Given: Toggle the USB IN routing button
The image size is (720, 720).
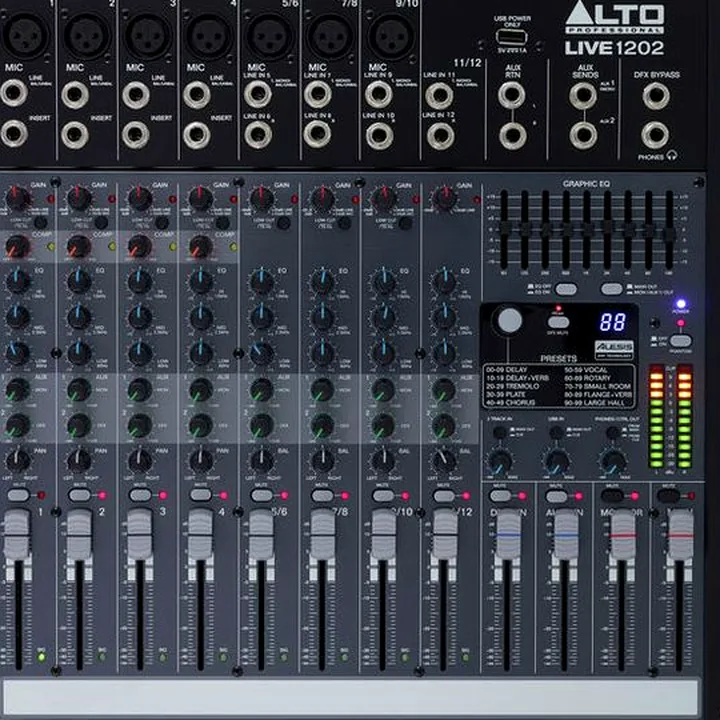Looking at the screenshot, I should [x=557, y=432].
